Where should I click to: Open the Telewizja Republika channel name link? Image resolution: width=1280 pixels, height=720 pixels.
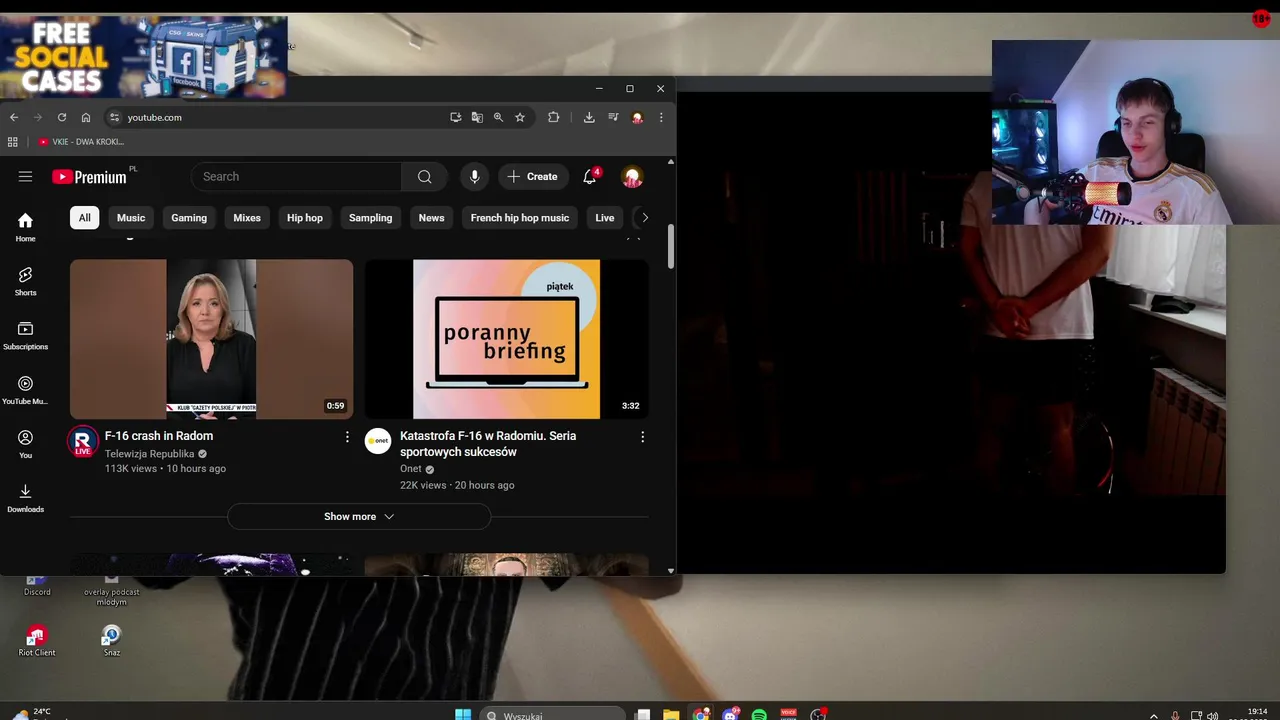click(149, 453)
